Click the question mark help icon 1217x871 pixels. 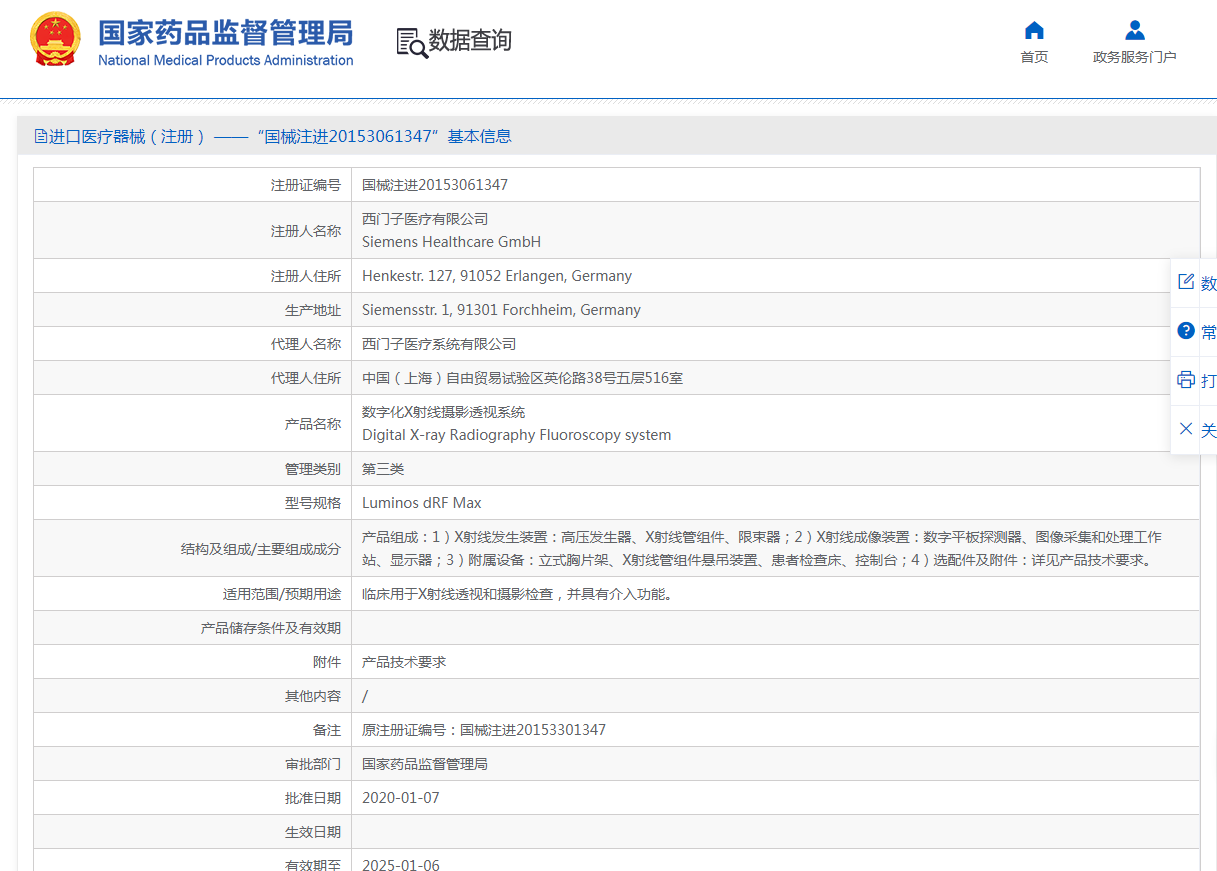point(1186,331)
